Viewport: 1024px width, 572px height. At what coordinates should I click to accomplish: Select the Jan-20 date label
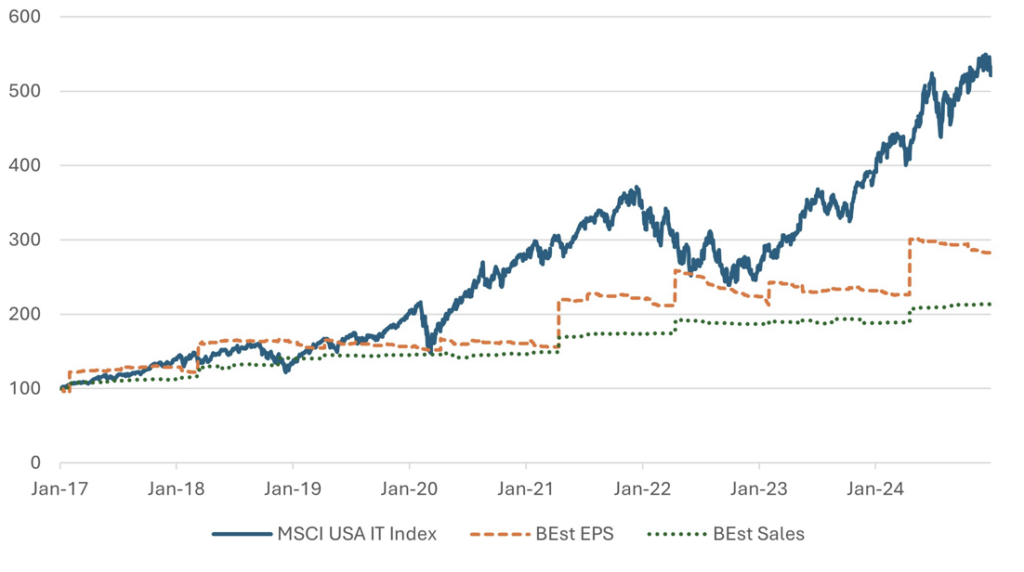click(409, 491)
